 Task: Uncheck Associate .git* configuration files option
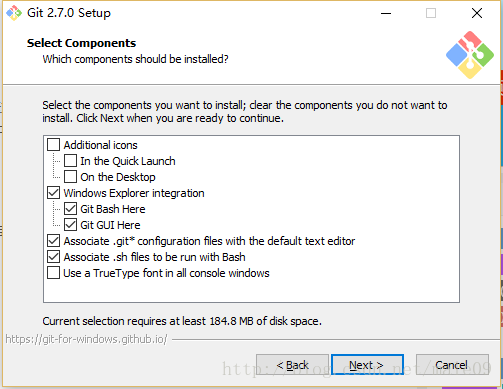point(53,241)
